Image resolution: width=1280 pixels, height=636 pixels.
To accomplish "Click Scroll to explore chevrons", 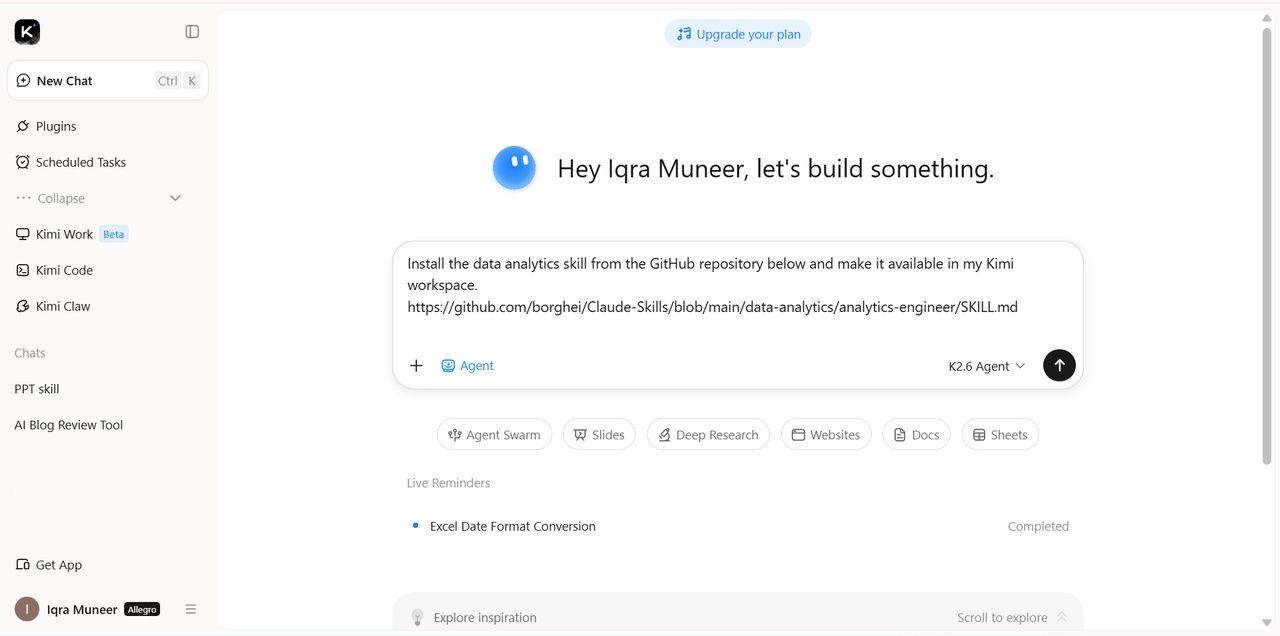I will tap(1062, 617).
